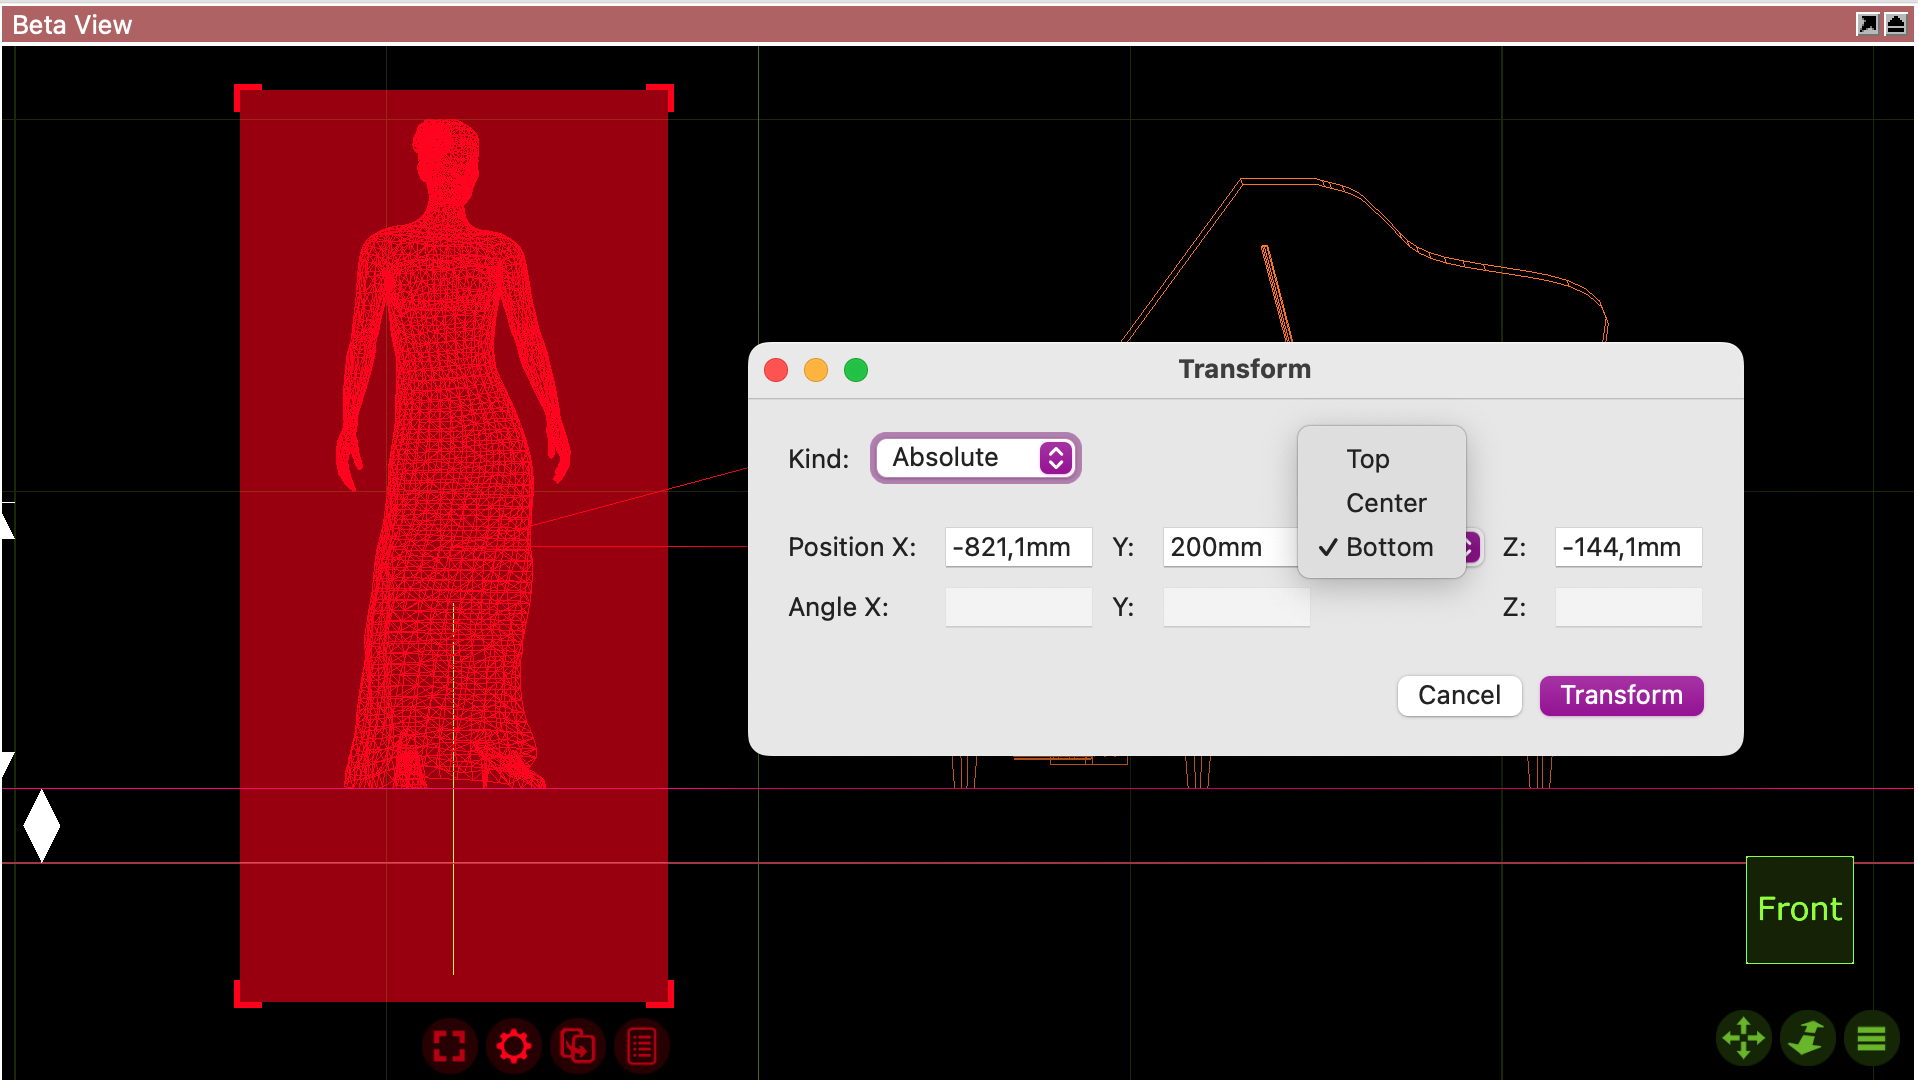This screenshot has width=1918, height=1080.
Task: Click the Position Z field showing -144,1mm
Action: (1627, 547)
